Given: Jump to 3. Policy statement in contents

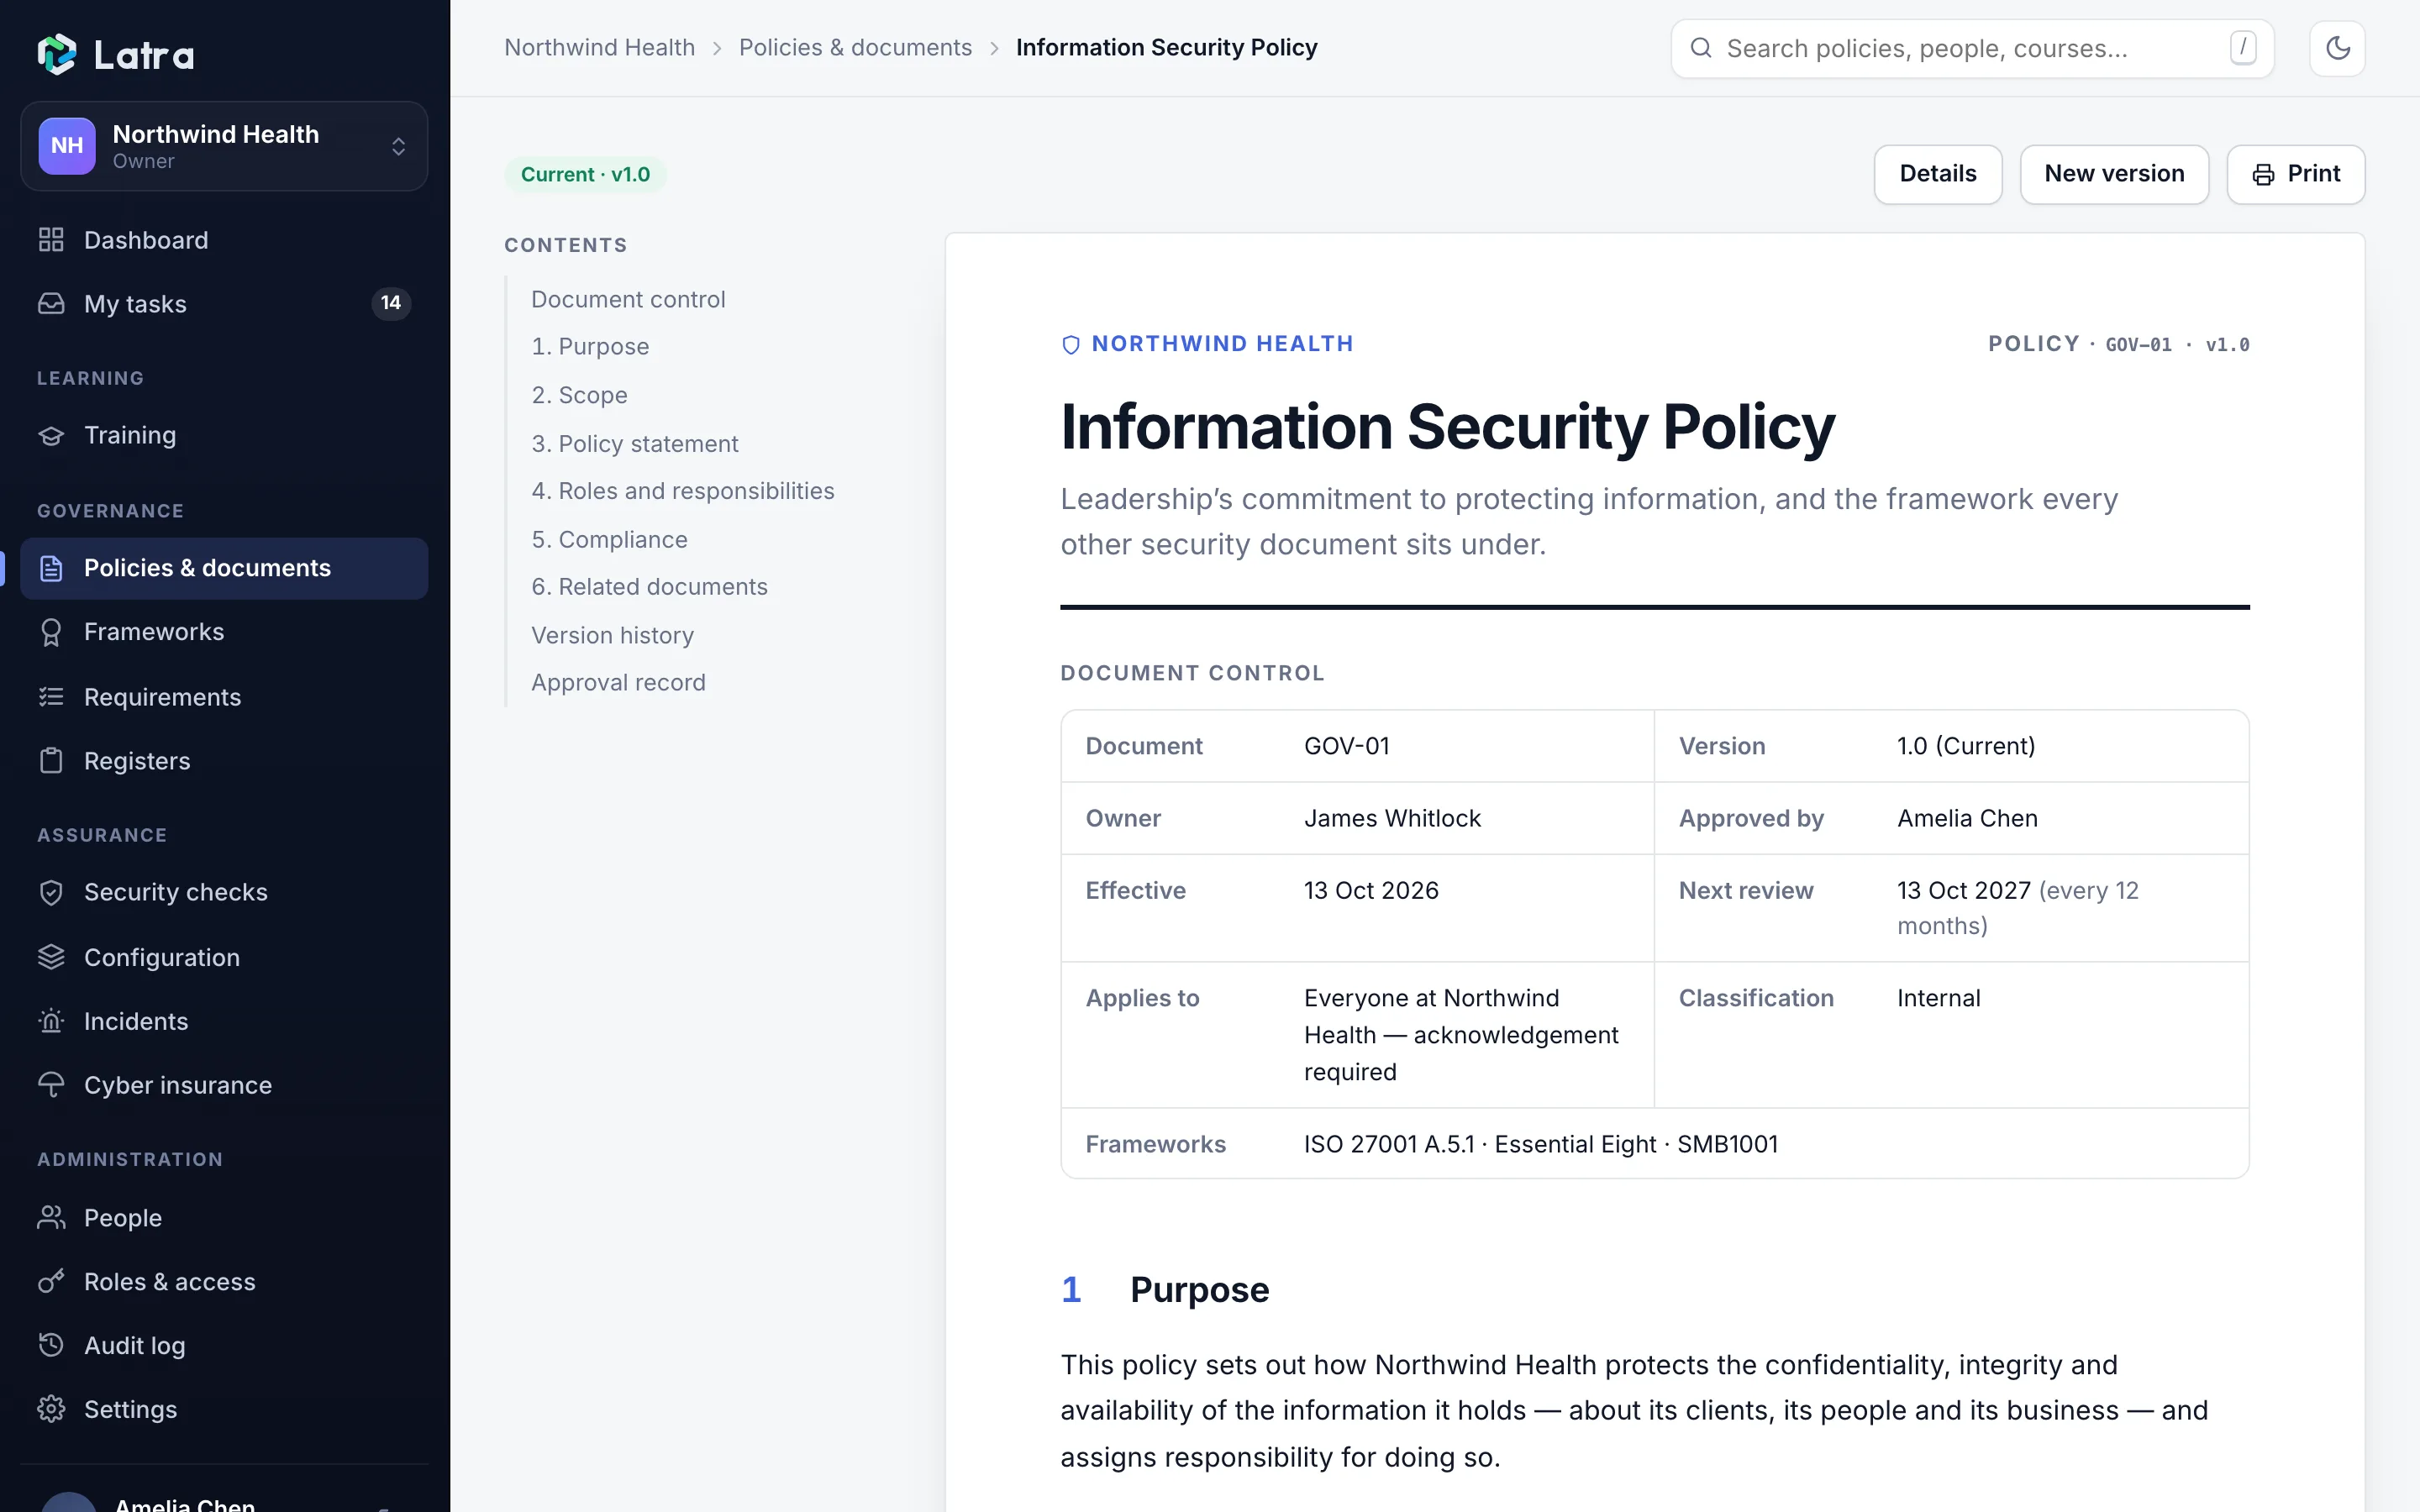Looking at the screenshot, I should [x=634, y=443].
